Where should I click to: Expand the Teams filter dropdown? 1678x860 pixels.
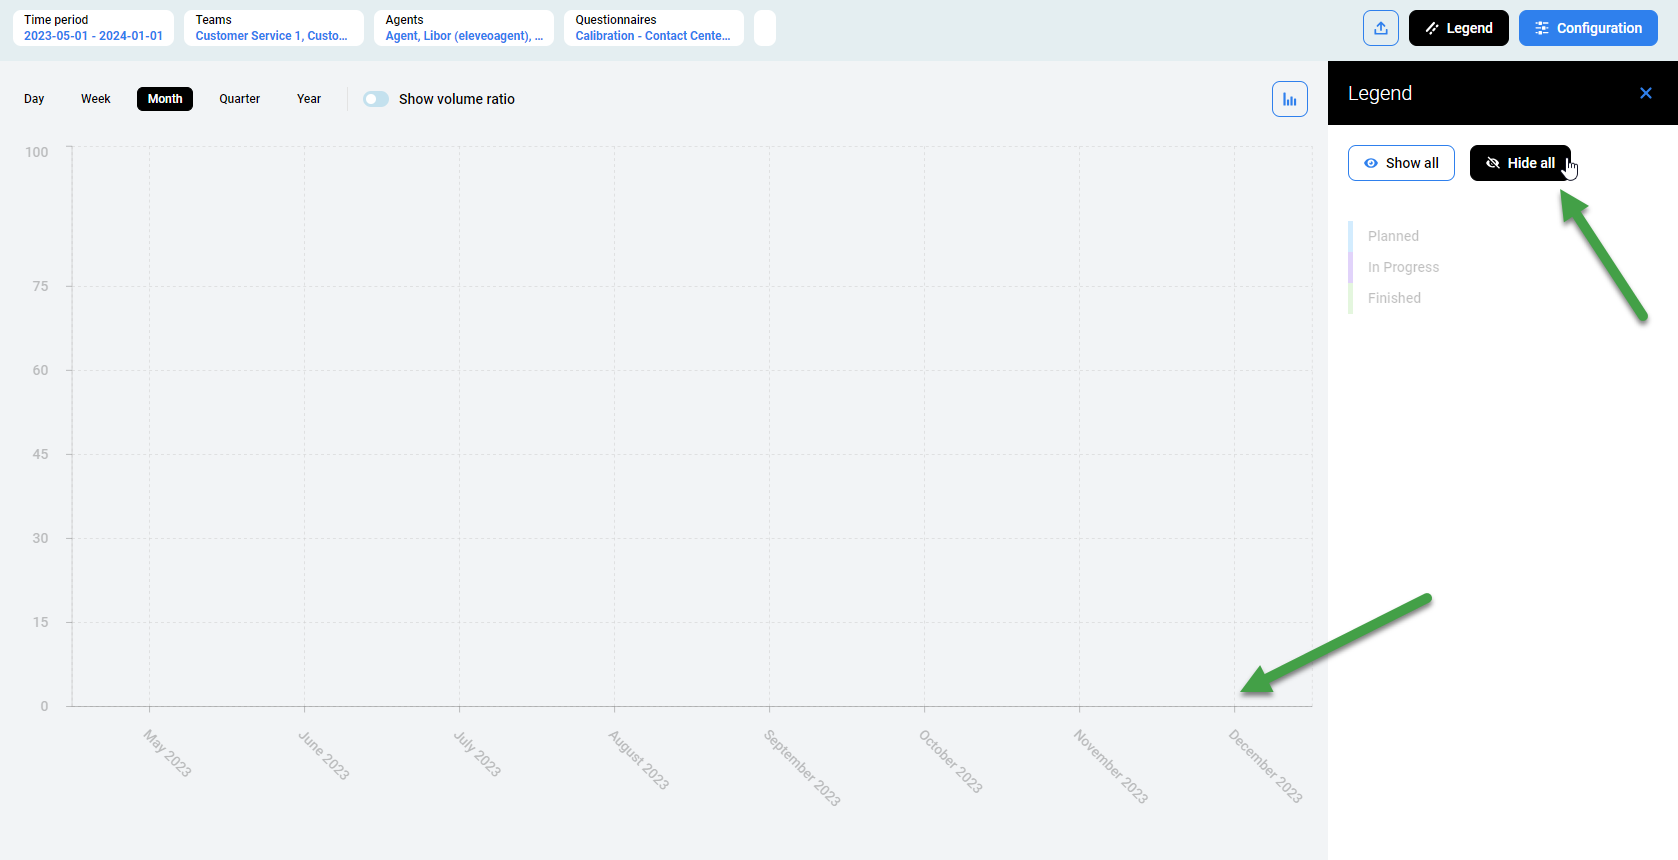point(273,28)
